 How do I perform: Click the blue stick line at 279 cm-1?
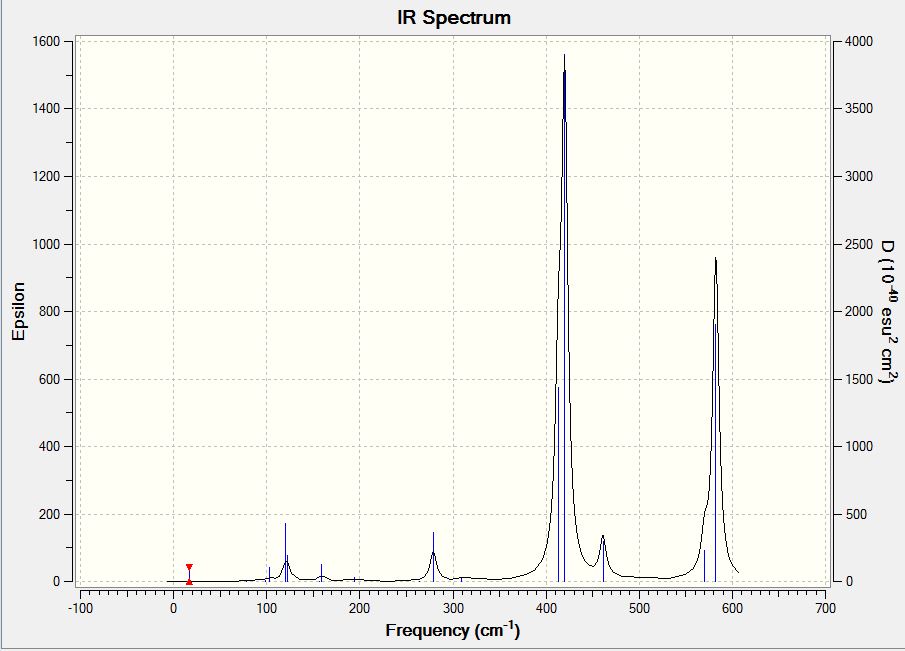[x=433, y=556]
